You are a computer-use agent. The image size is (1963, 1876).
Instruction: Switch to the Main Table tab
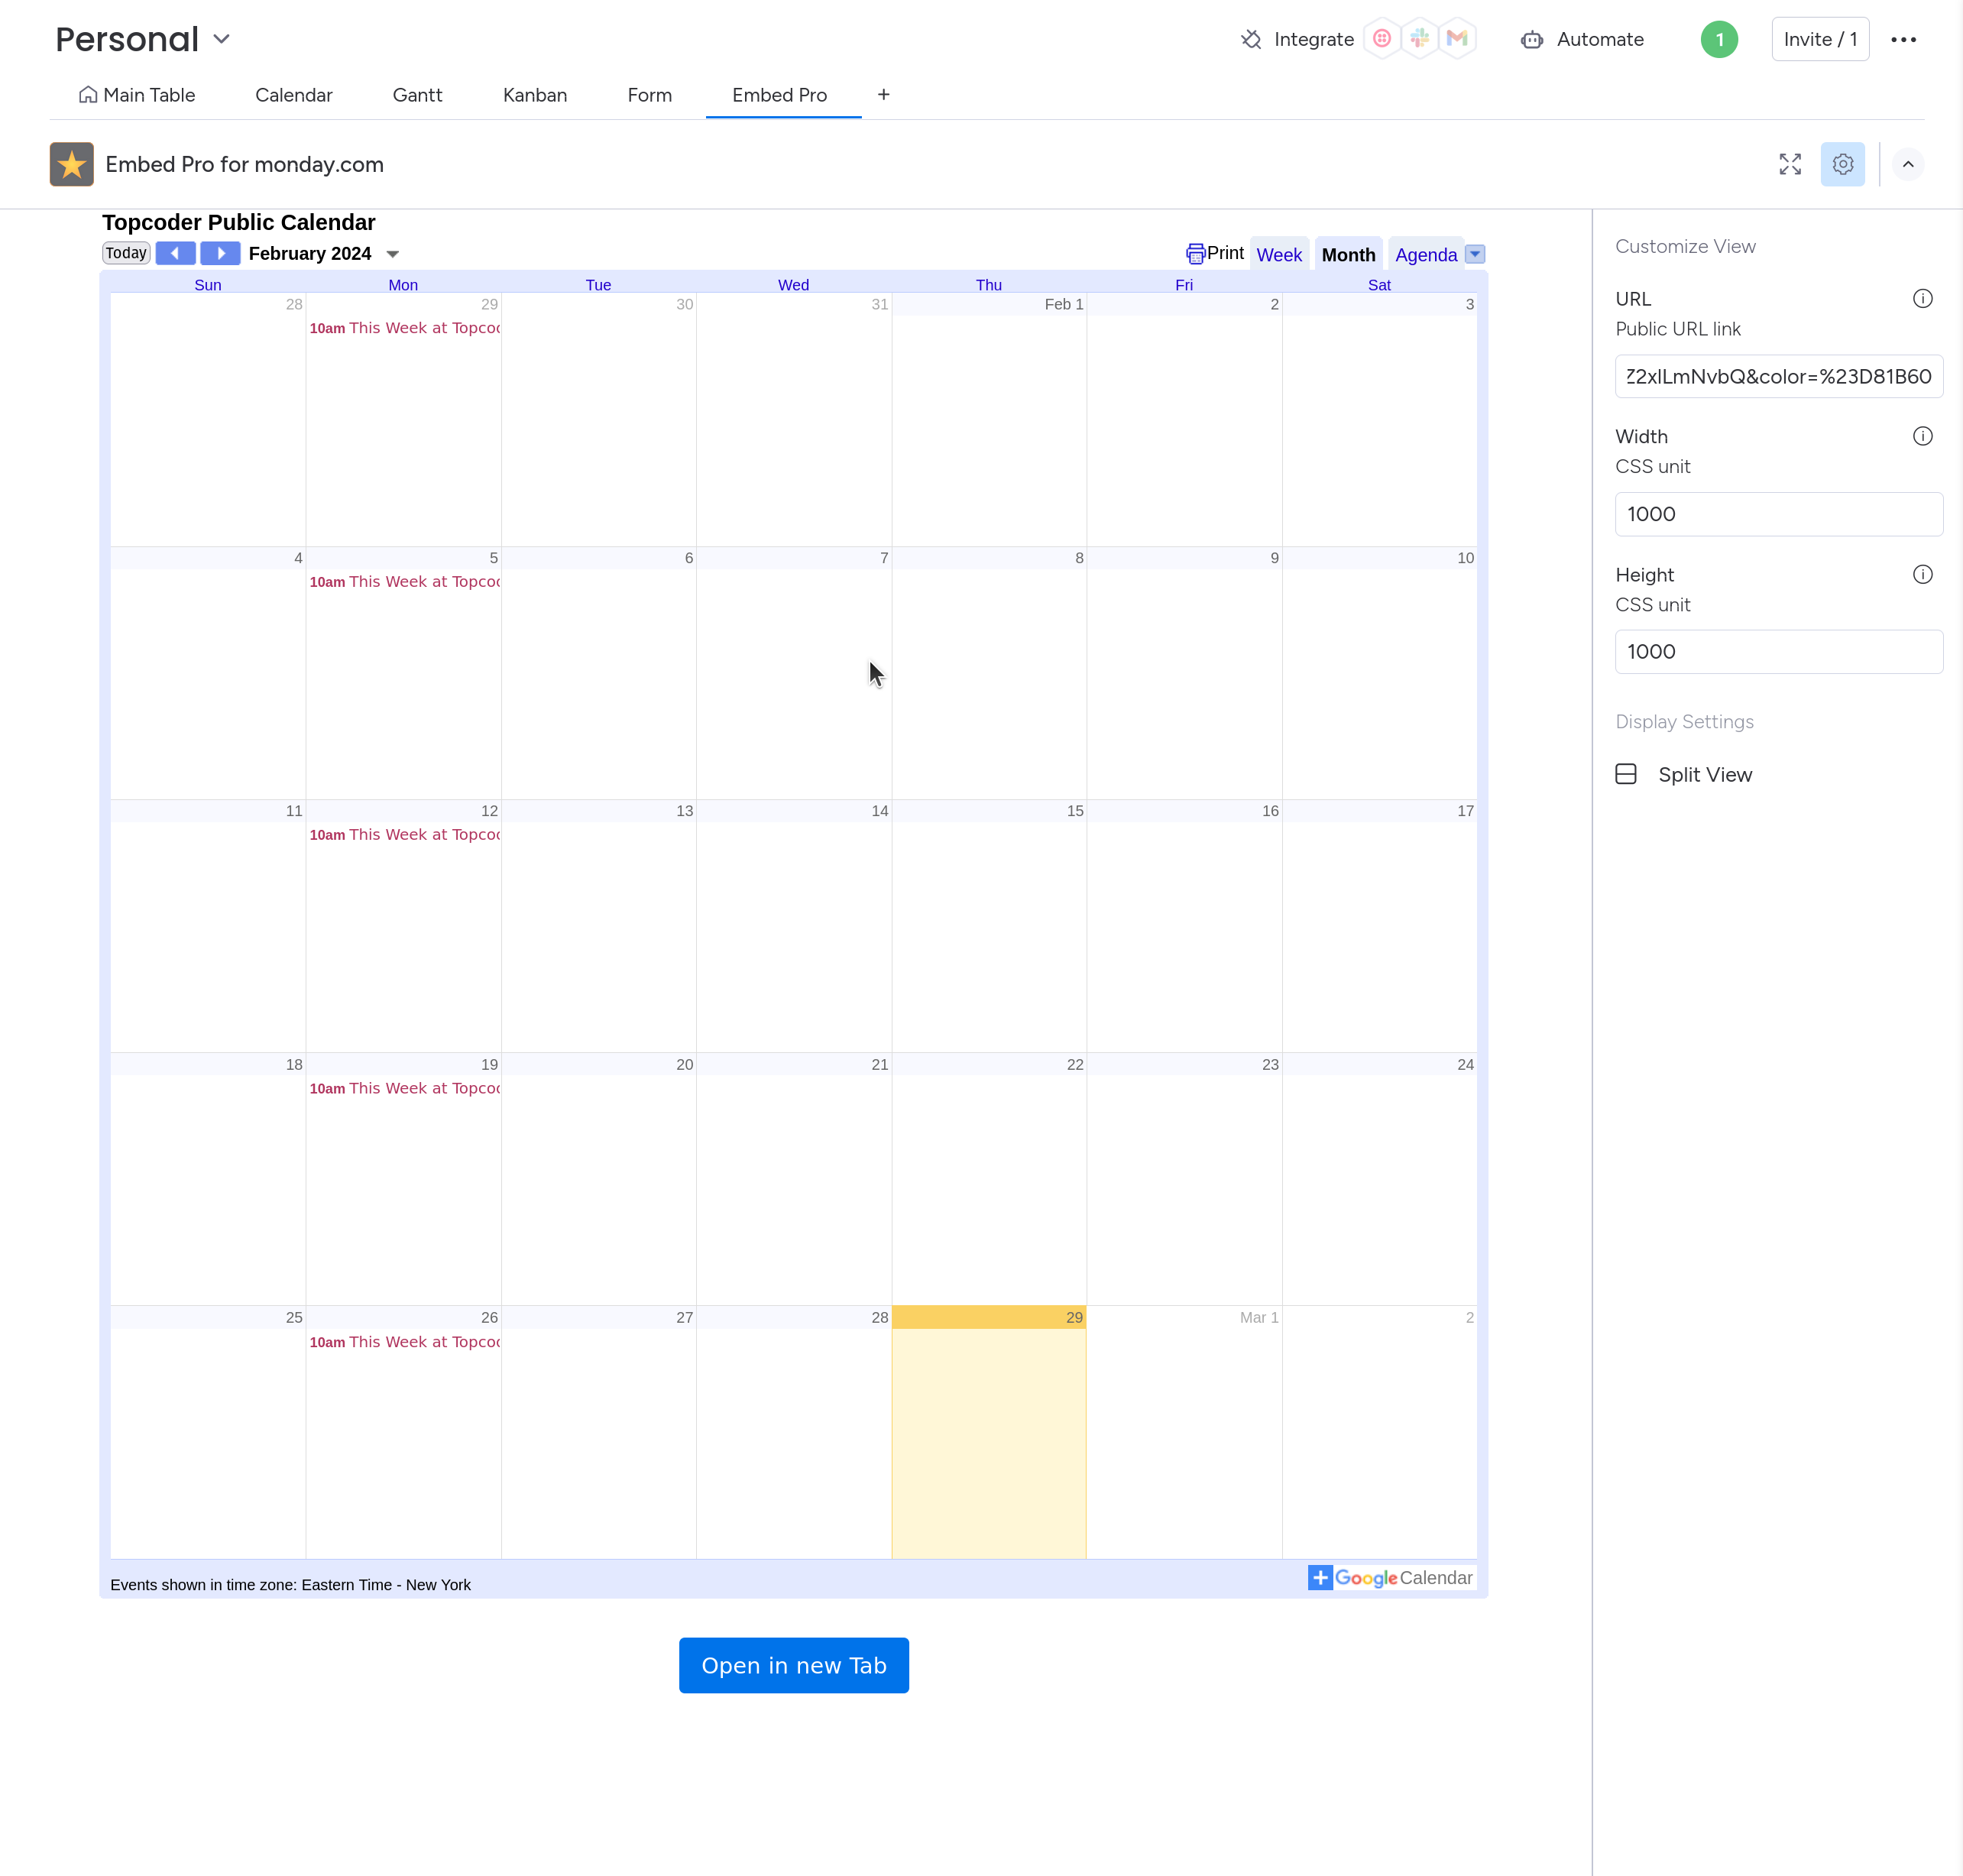tap(136, 95)
